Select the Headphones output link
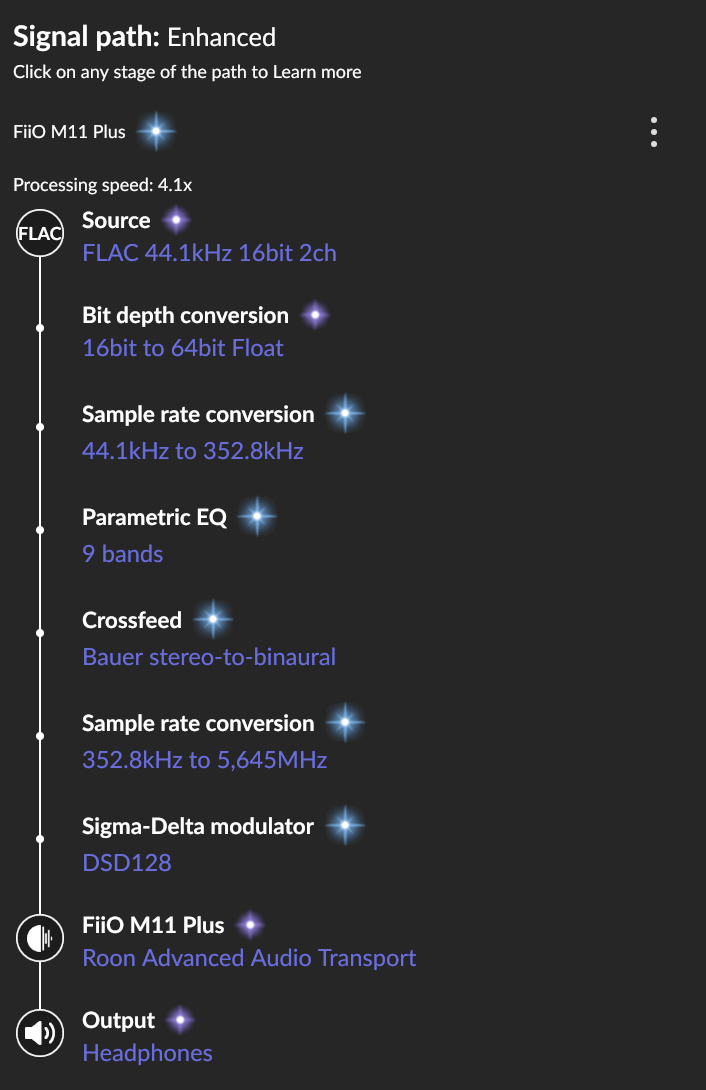 point(147,1053)
